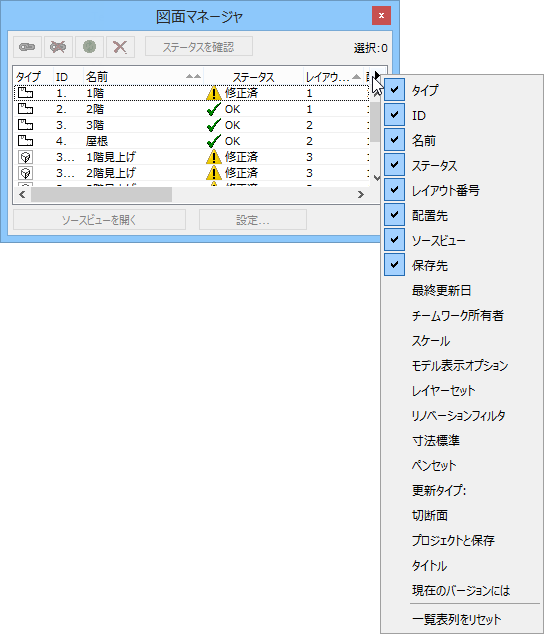Click the 設定... button
Screen dimensions: 544x634
(x=252, y=220)
